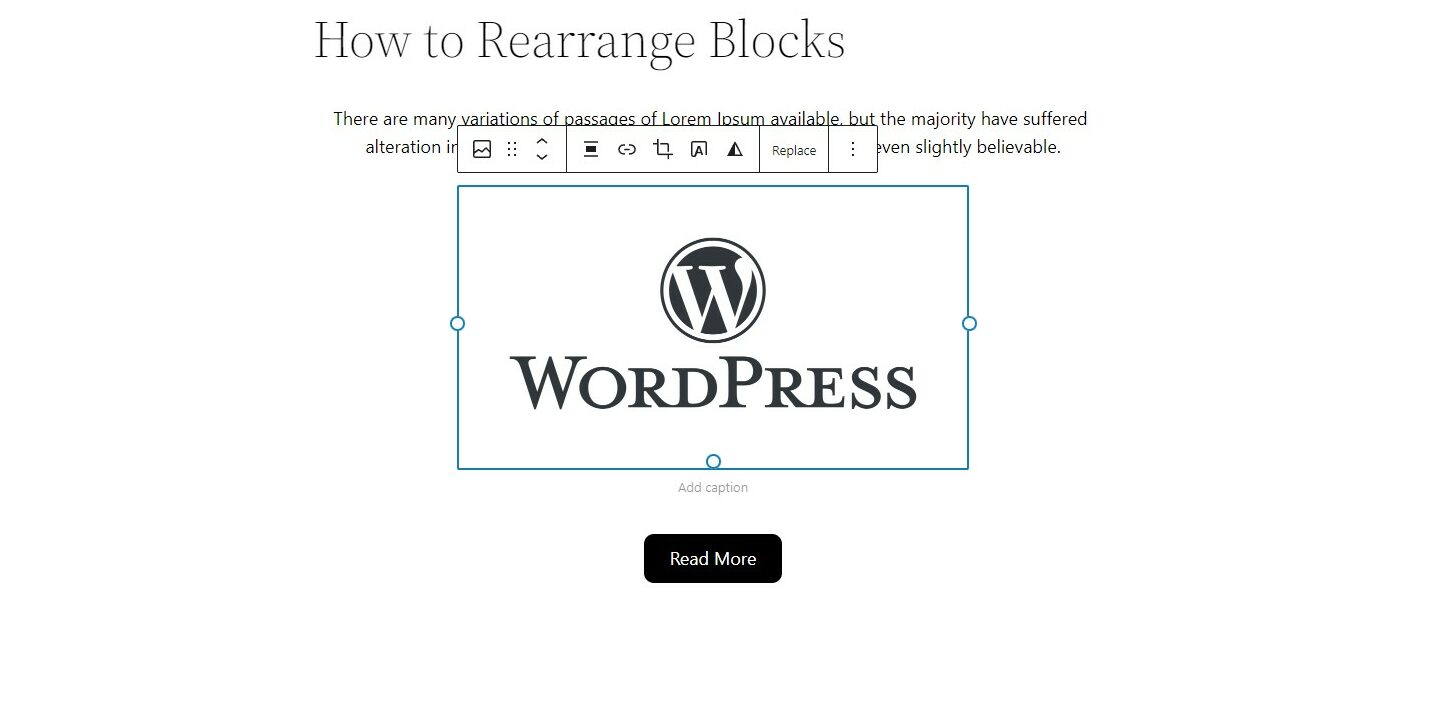Click the Read More button
Viewport: 1444px width, 705px height.
(713, 558)
